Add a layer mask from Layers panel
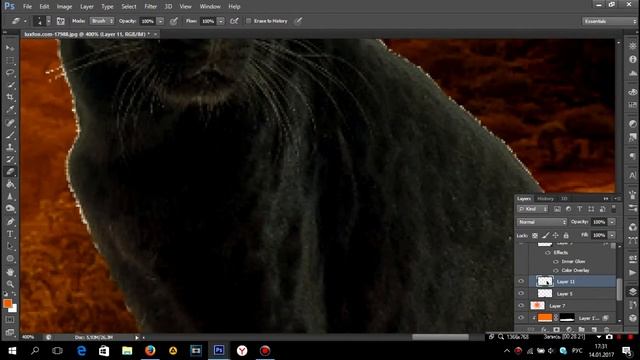Image resolution: width=640 pixels, height=360 pixels. click(x=556, y=329)
